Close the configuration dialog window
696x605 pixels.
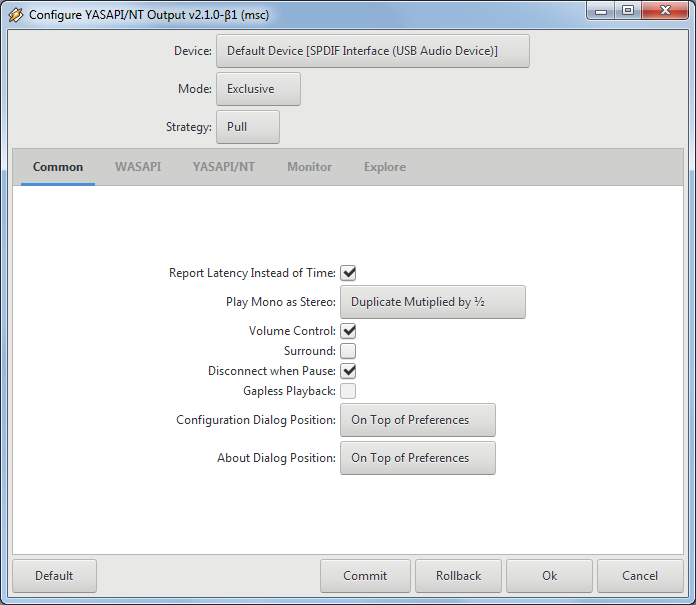coord(664,11)
